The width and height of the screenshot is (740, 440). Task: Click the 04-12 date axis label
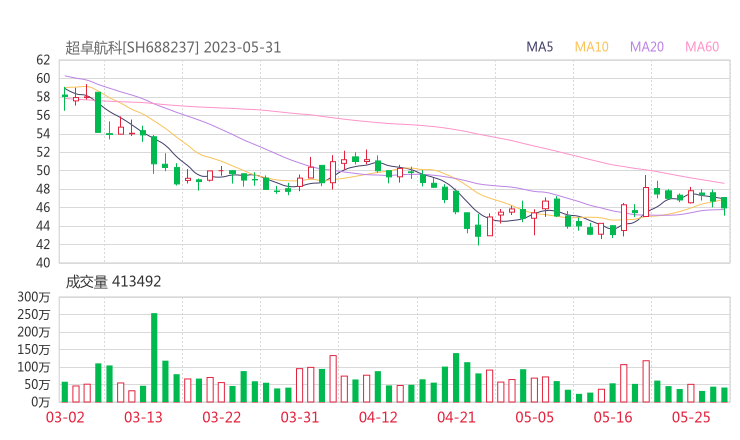378,417
